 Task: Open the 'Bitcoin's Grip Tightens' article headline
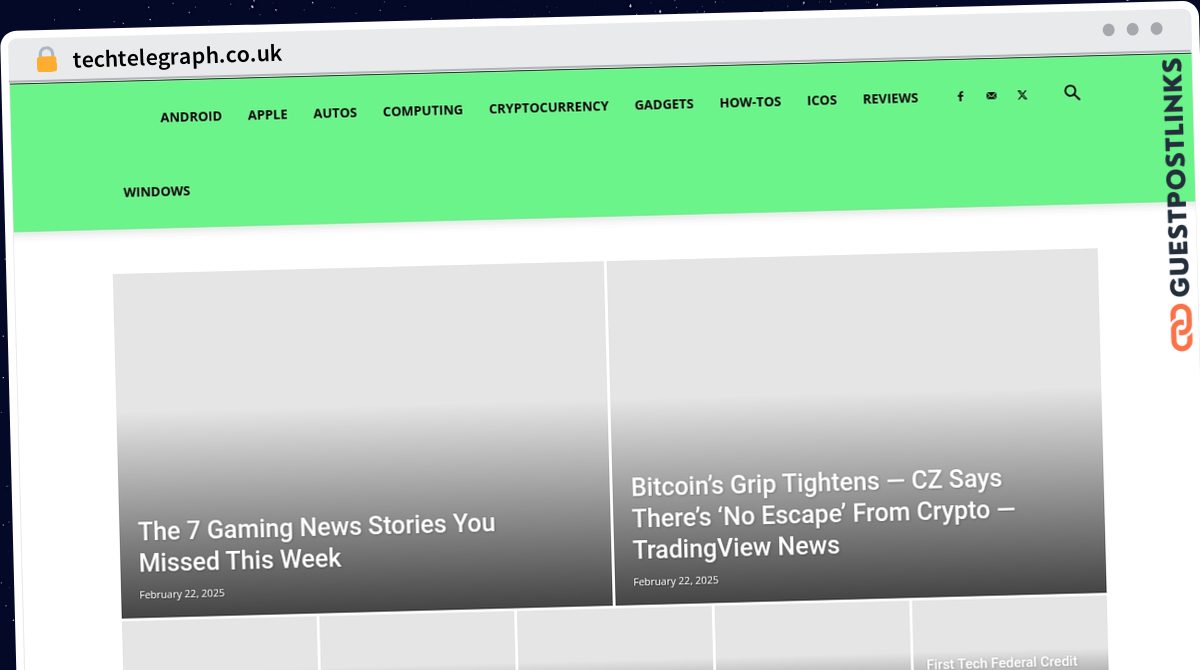point(823,514)
